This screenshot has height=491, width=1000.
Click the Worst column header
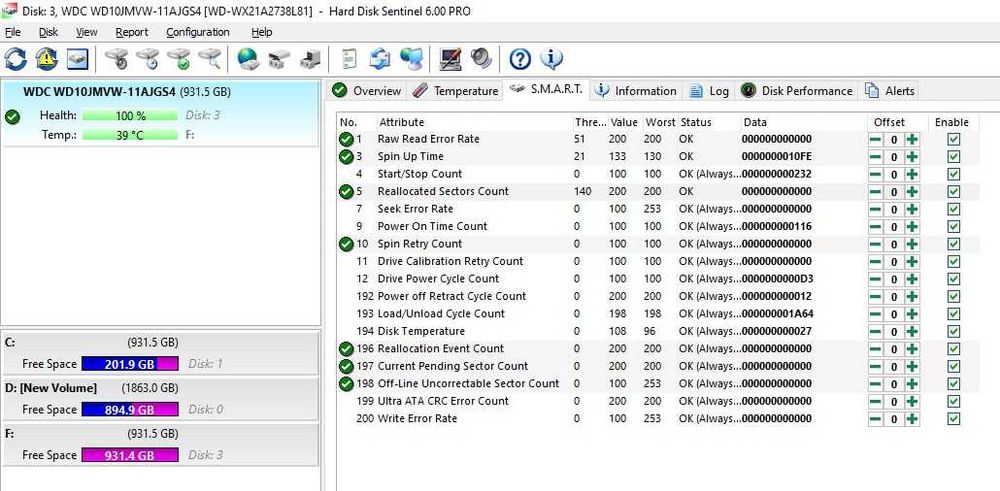tap(660, 122)
